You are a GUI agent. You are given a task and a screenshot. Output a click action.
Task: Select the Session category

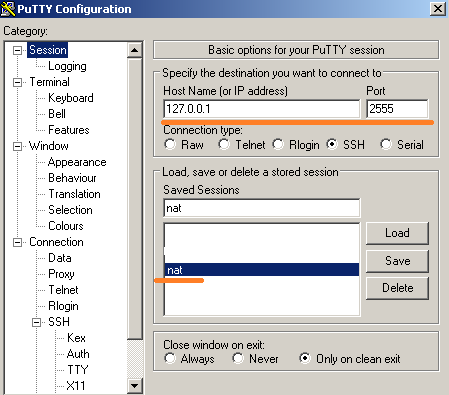point(48,50)
